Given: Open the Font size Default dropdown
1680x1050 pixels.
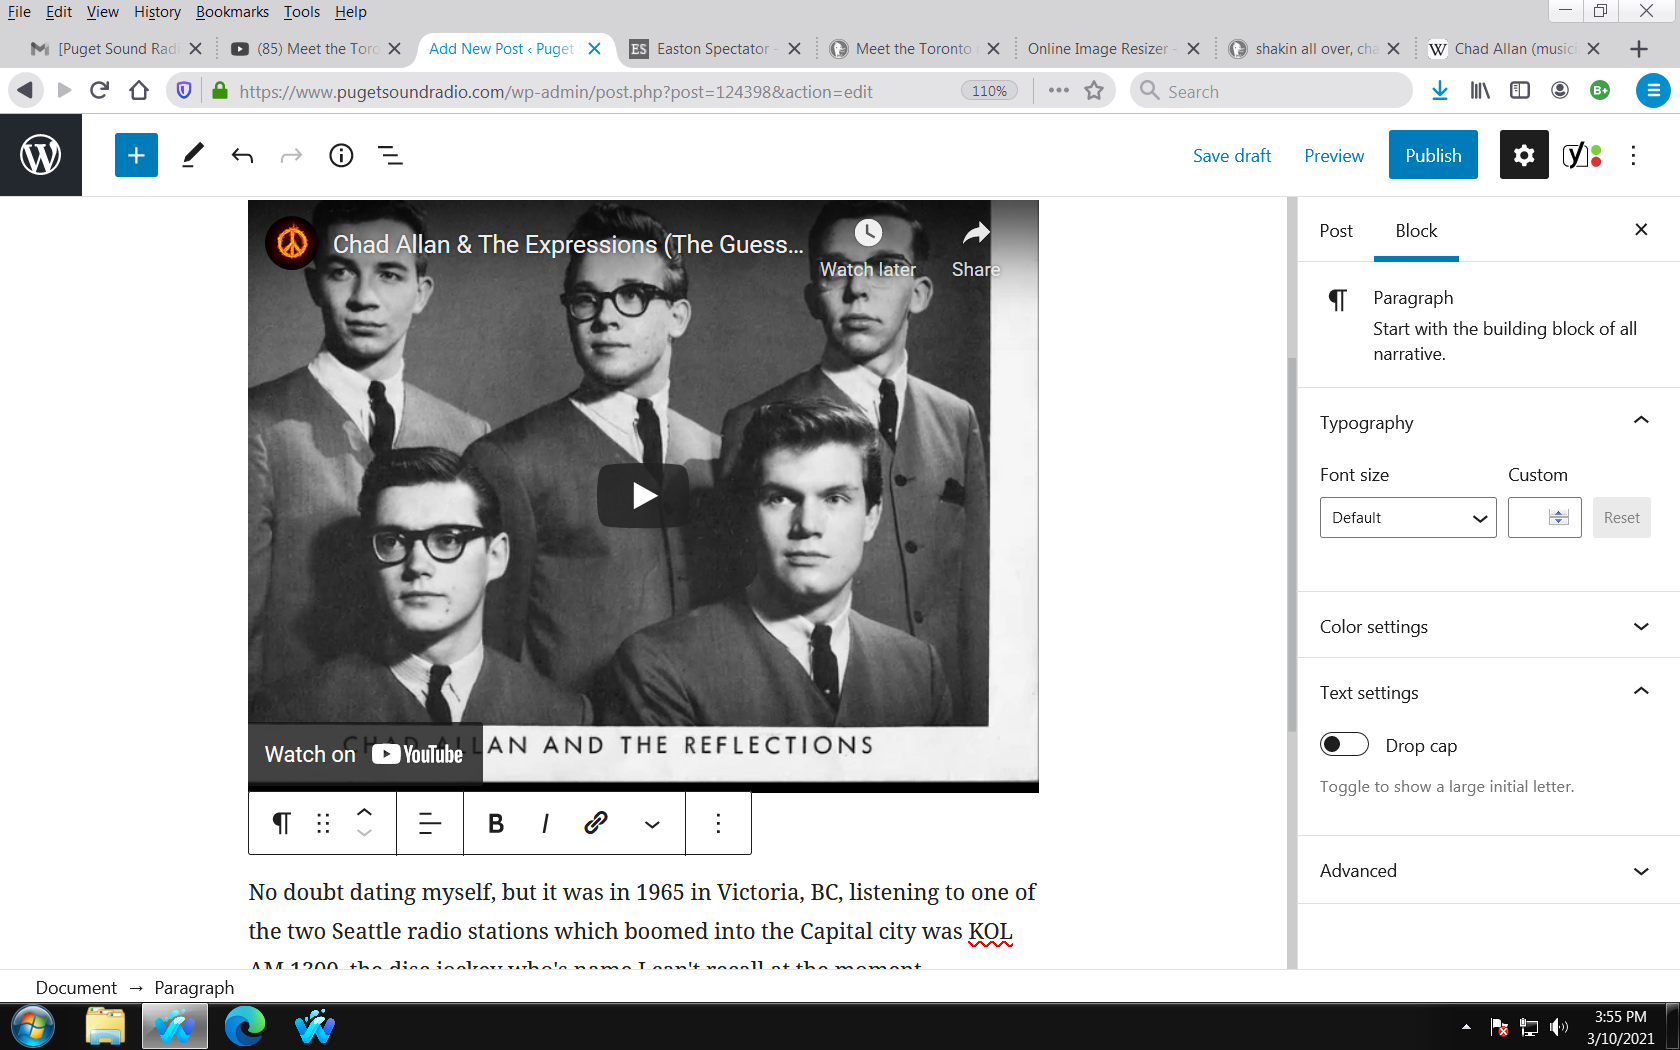Looking at the screenshot, I should coord(1407,518).
